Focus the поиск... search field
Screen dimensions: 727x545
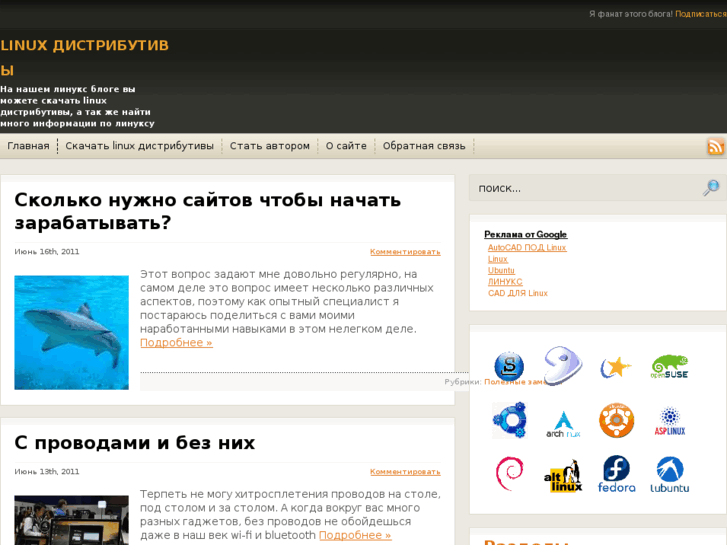tap(589, 188)
